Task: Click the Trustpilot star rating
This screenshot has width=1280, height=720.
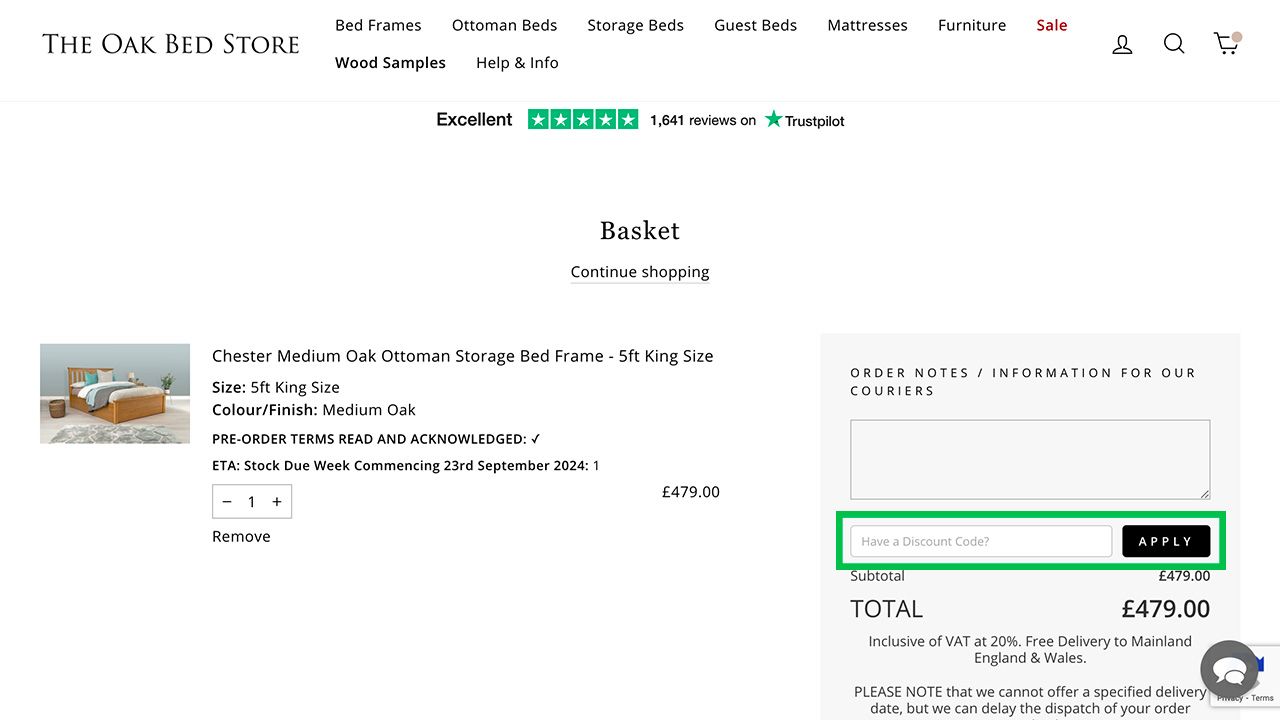Action: 583,120
